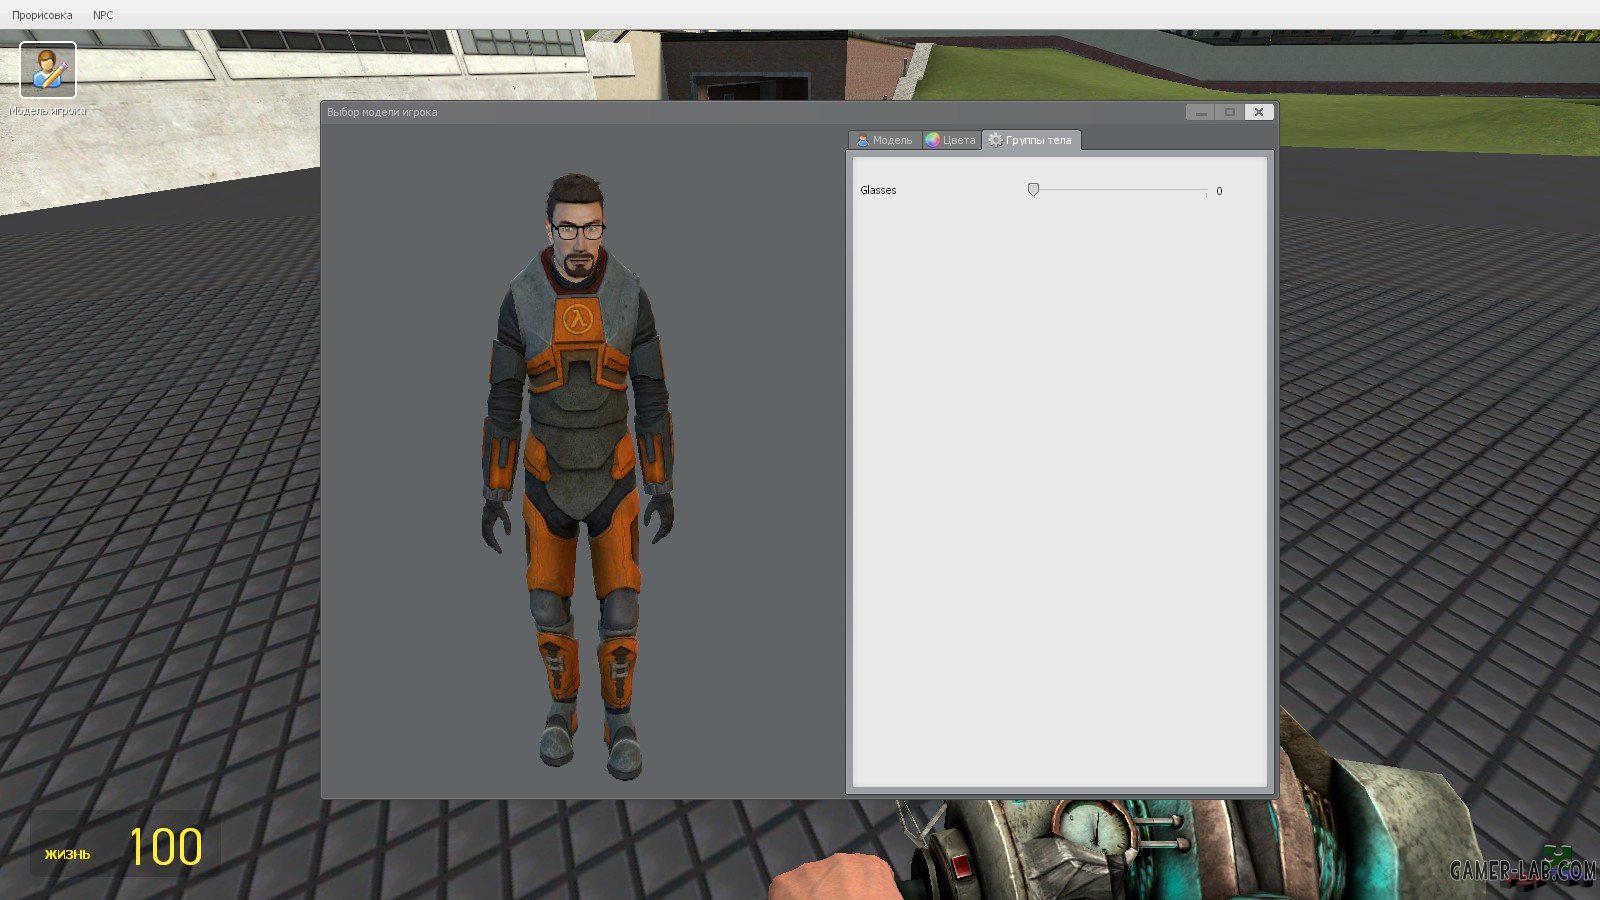Close the player model selection window
This screenshot has width=1600, height=900.
tap(1259, 112)
